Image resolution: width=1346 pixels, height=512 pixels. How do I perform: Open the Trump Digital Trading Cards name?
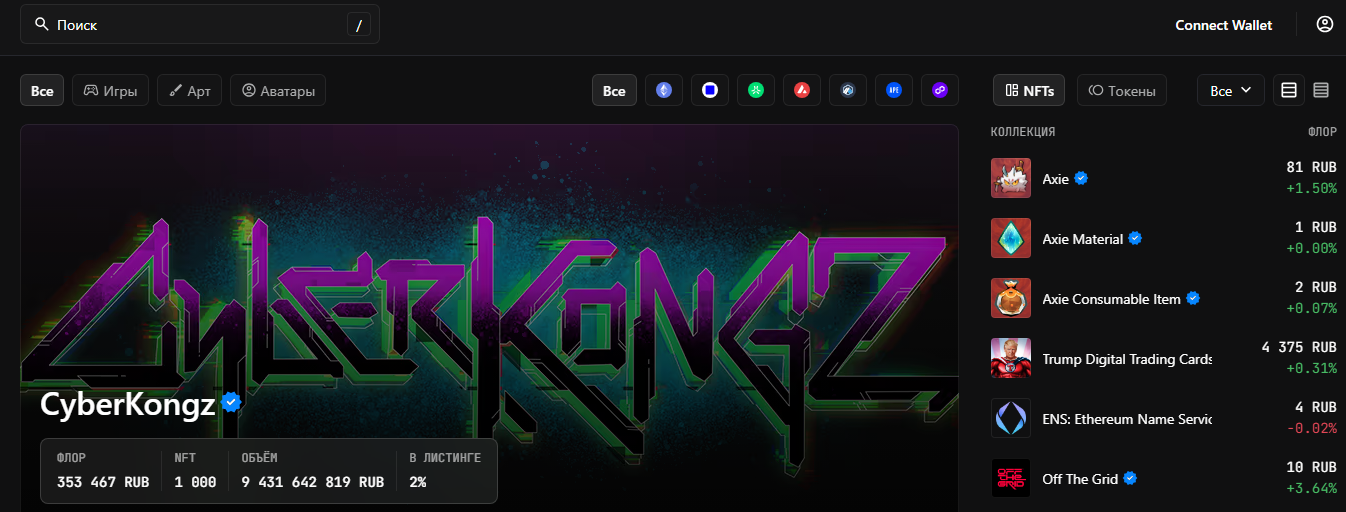pyautogui.click(x=1127, y=359)
